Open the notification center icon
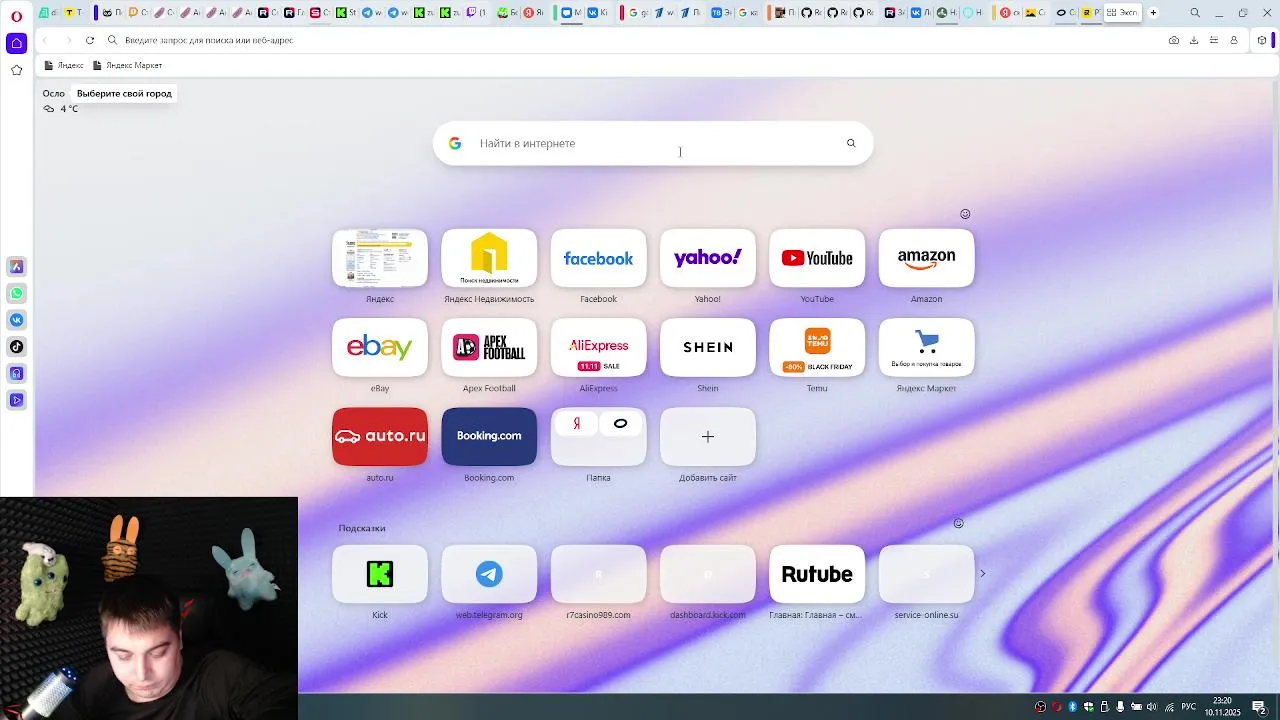The image size is (1280, 720). tap(1259, 707)
